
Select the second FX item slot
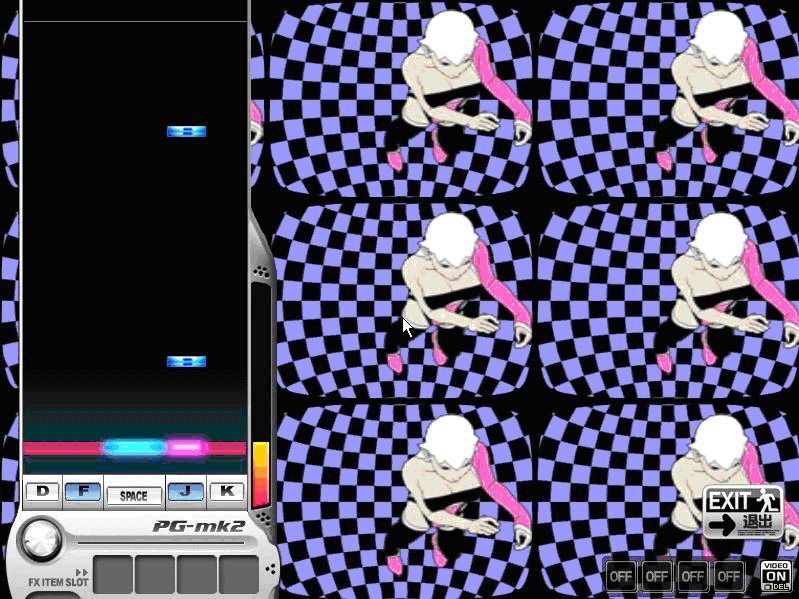155,576
